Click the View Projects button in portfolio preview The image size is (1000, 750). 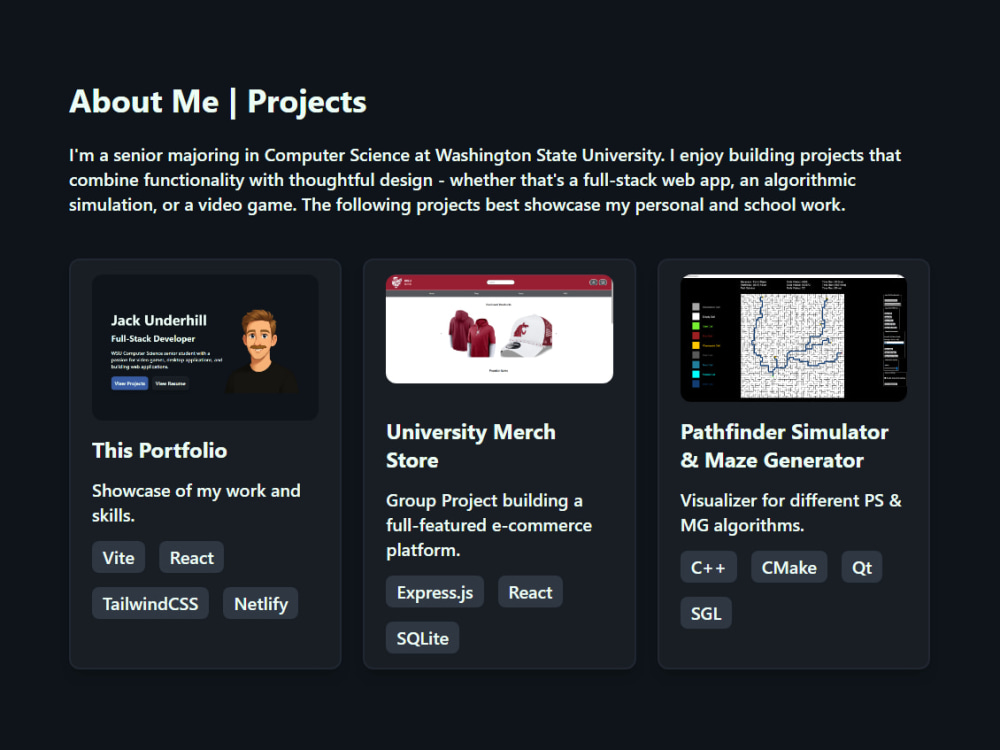click(129, 383)
